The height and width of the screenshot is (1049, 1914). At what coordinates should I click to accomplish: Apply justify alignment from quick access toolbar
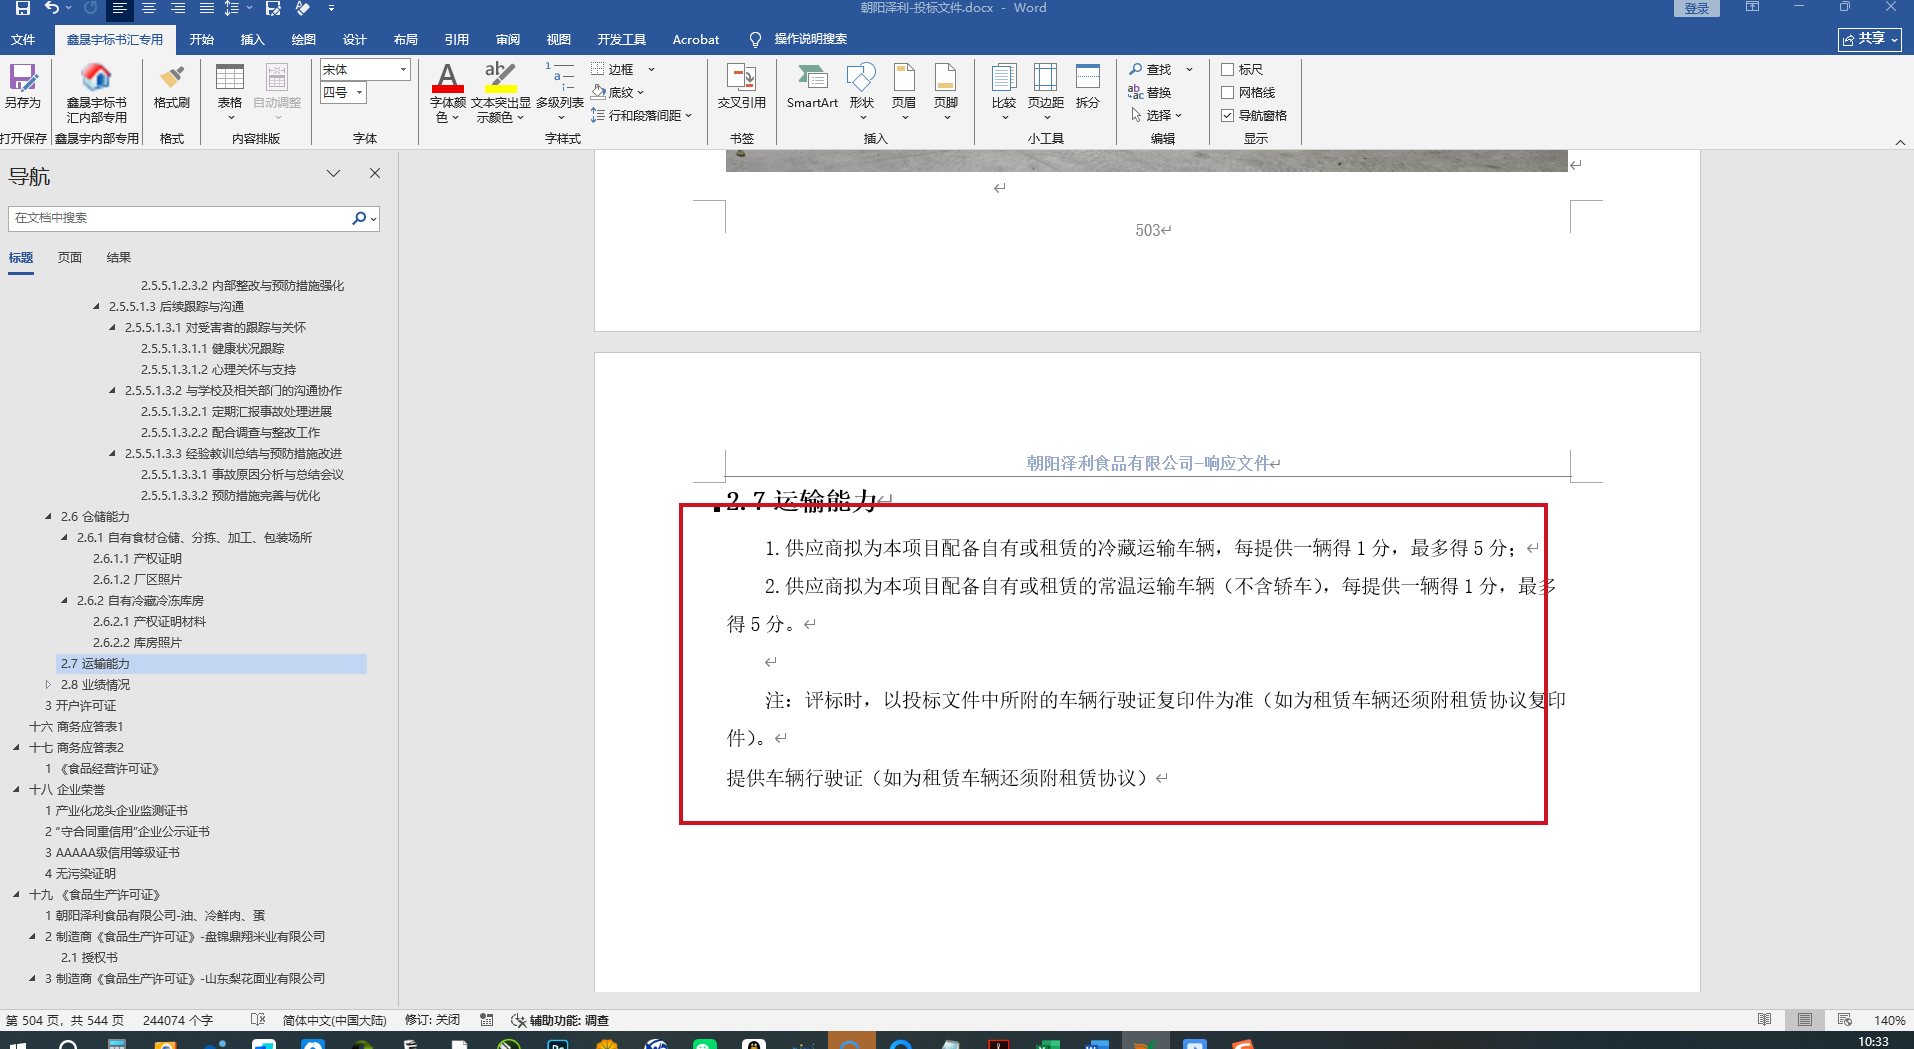(x=206, y=8)
